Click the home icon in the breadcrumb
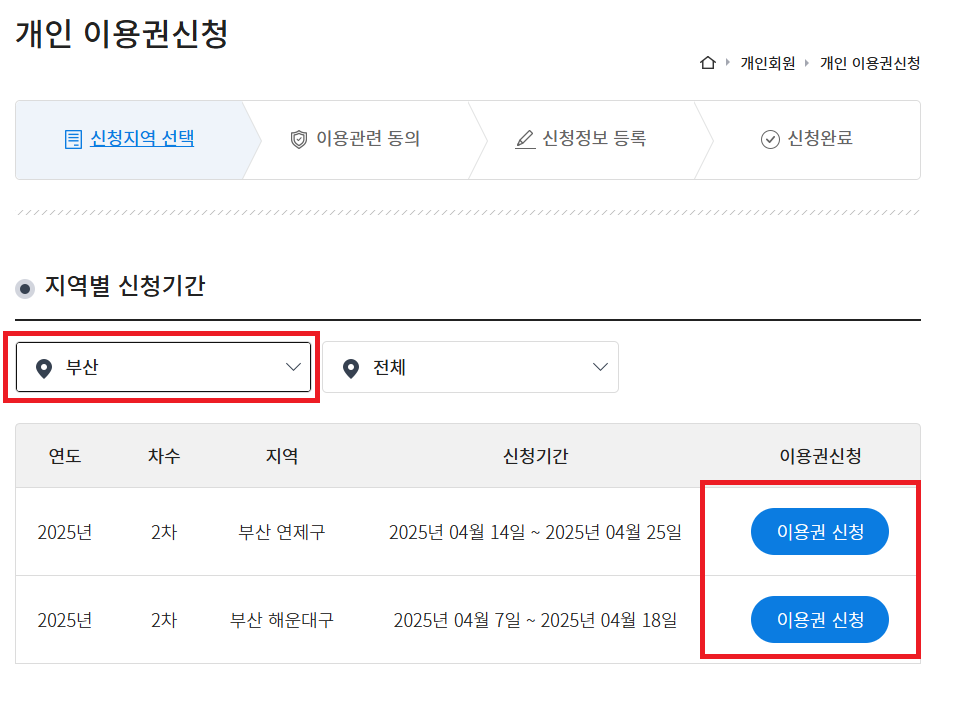Image resolution: width=970 pixels, height=709 pixels. (708, 62)
